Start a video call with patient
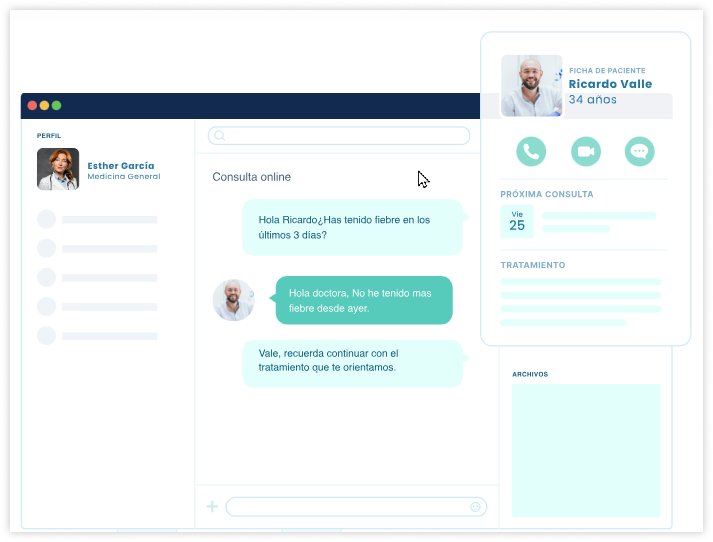 [585, 151]
